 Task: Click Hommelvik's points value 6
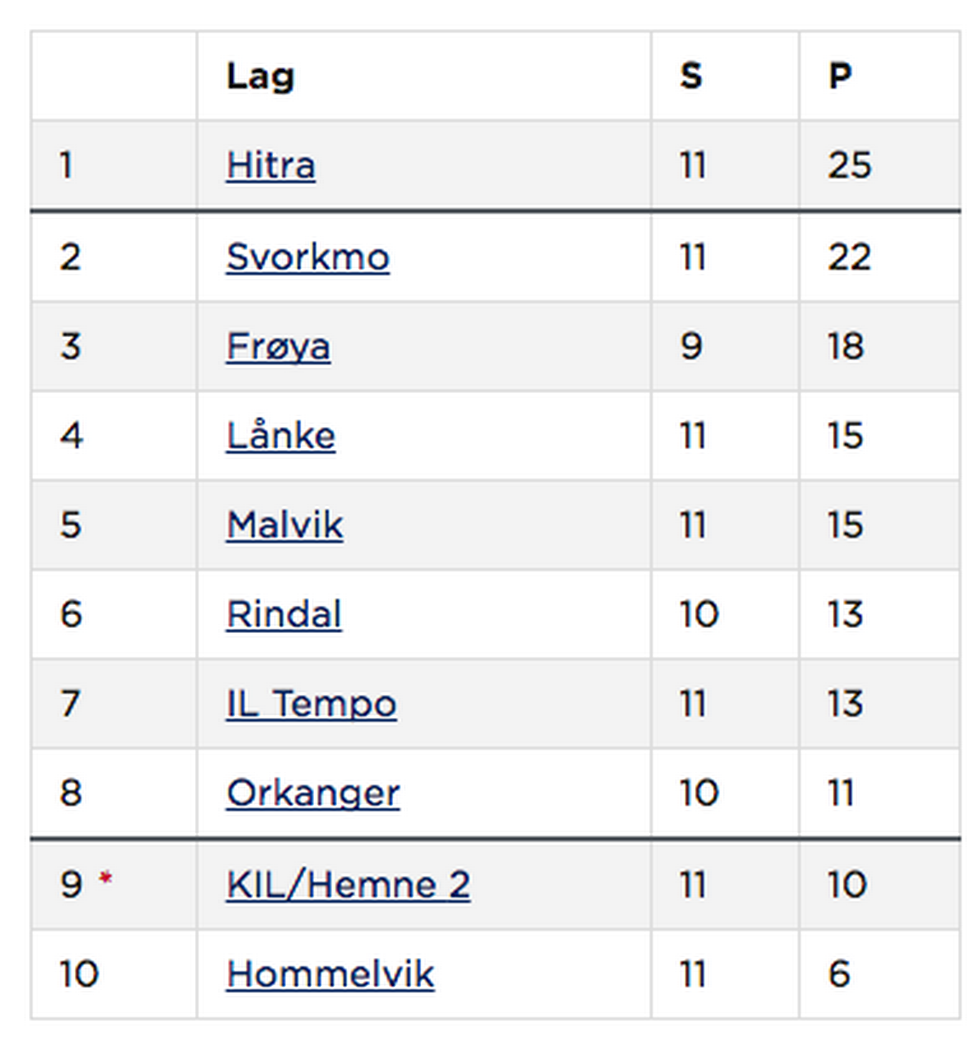(x=840, y=974)
